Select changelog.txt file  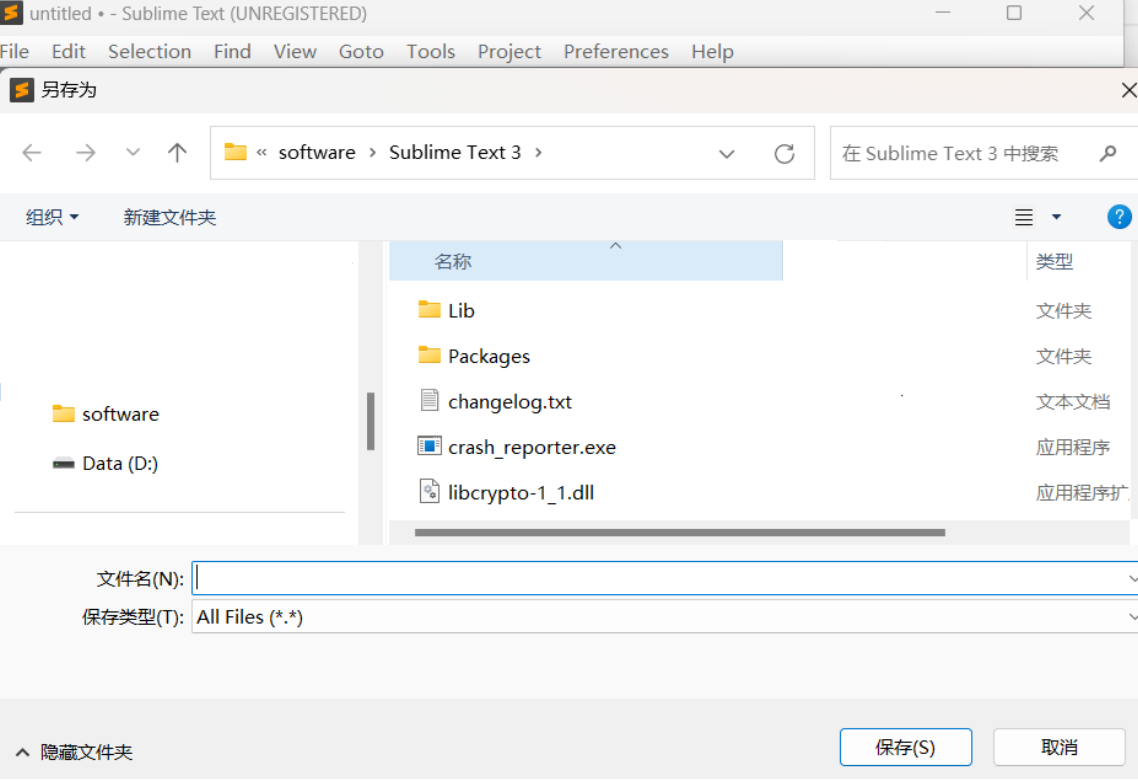click(x=509, y=401)
